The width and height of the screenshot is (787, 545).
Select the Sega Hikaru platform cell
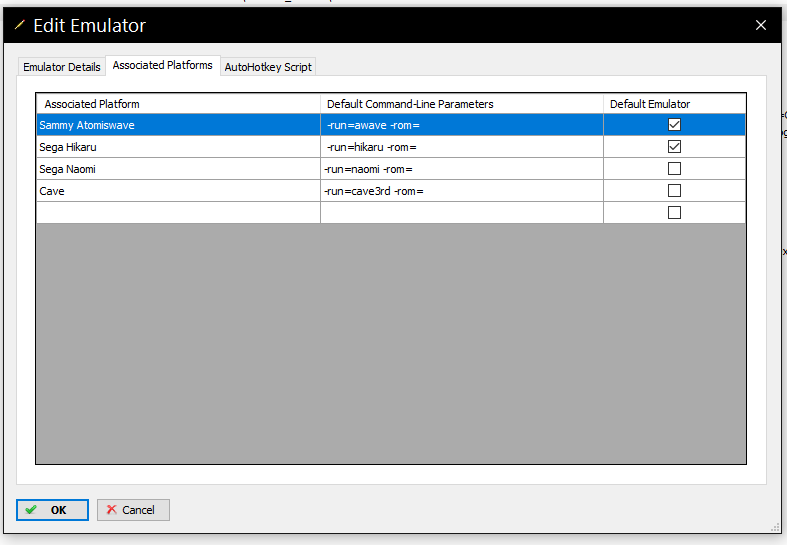tap(178, 147)
